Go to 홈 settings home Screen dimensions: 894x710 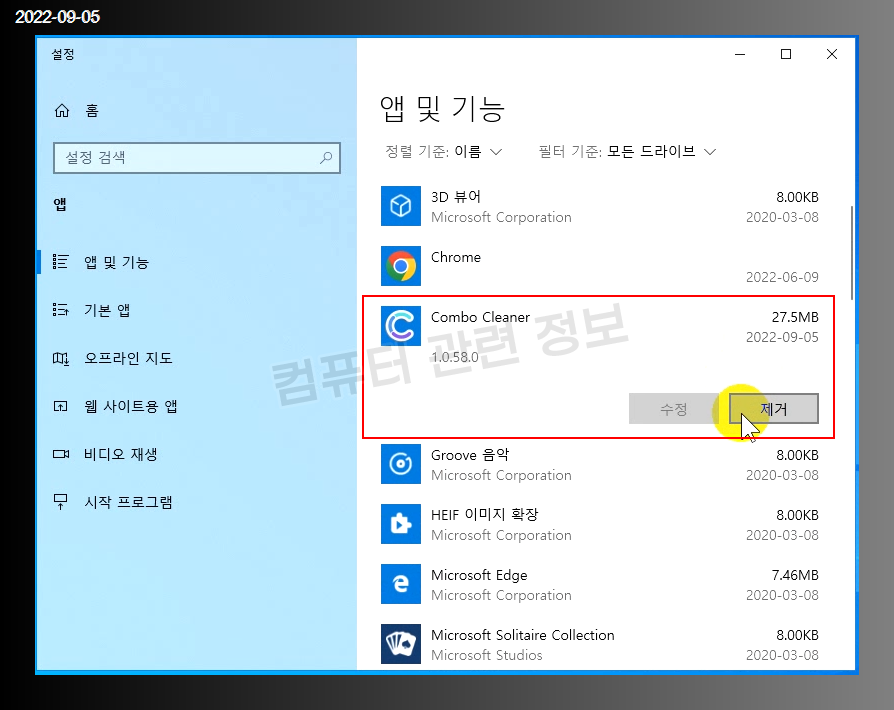(92, 111)
